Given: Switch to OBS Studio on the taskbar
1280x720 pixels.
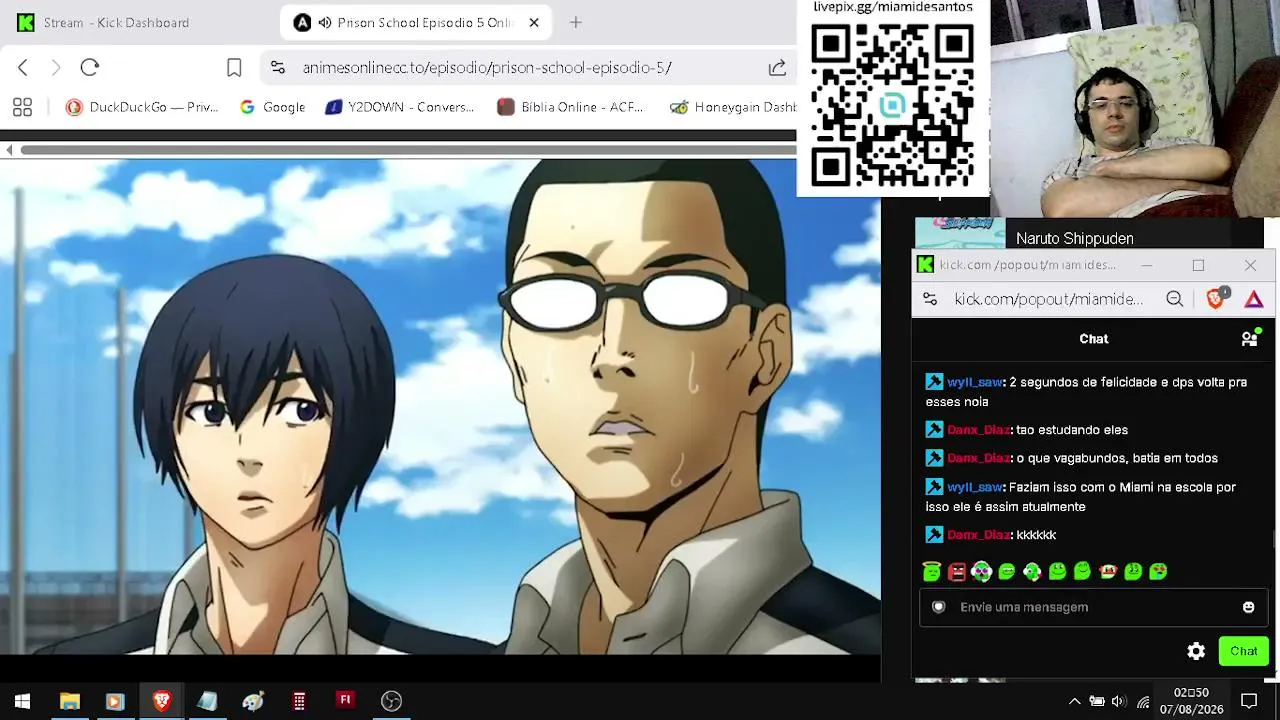Looking at the screenshot, I should (391, 701).
